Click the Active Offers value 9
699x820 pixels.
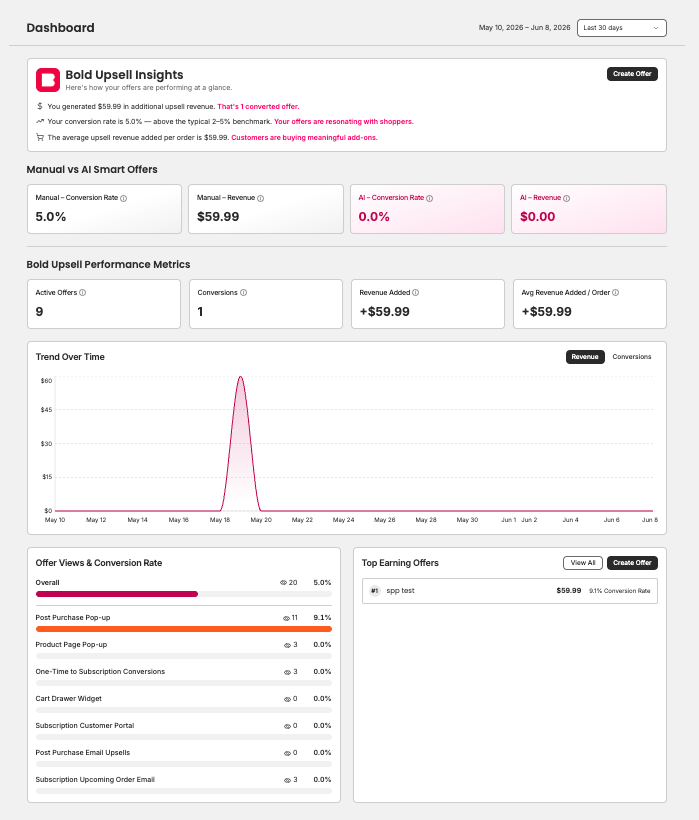39,312
